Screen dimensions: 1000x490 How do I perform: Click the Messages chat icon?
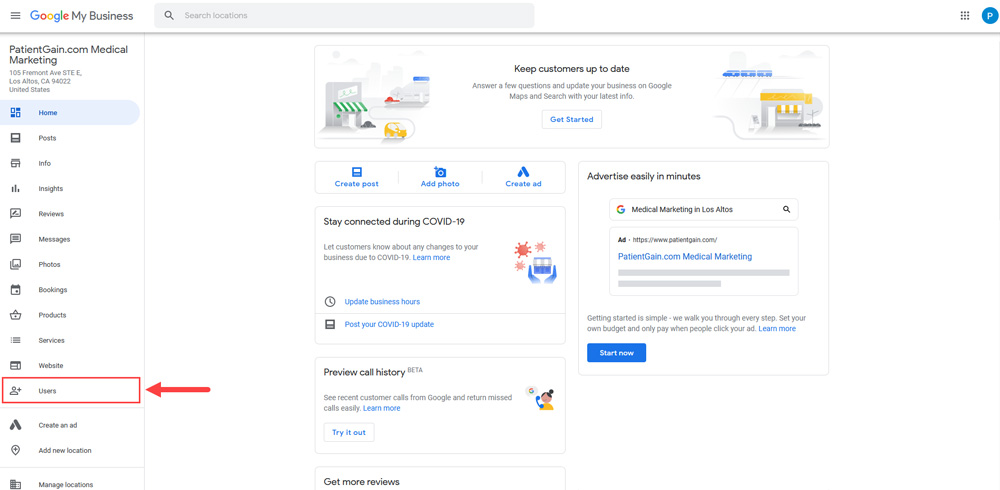click(15, 239)
